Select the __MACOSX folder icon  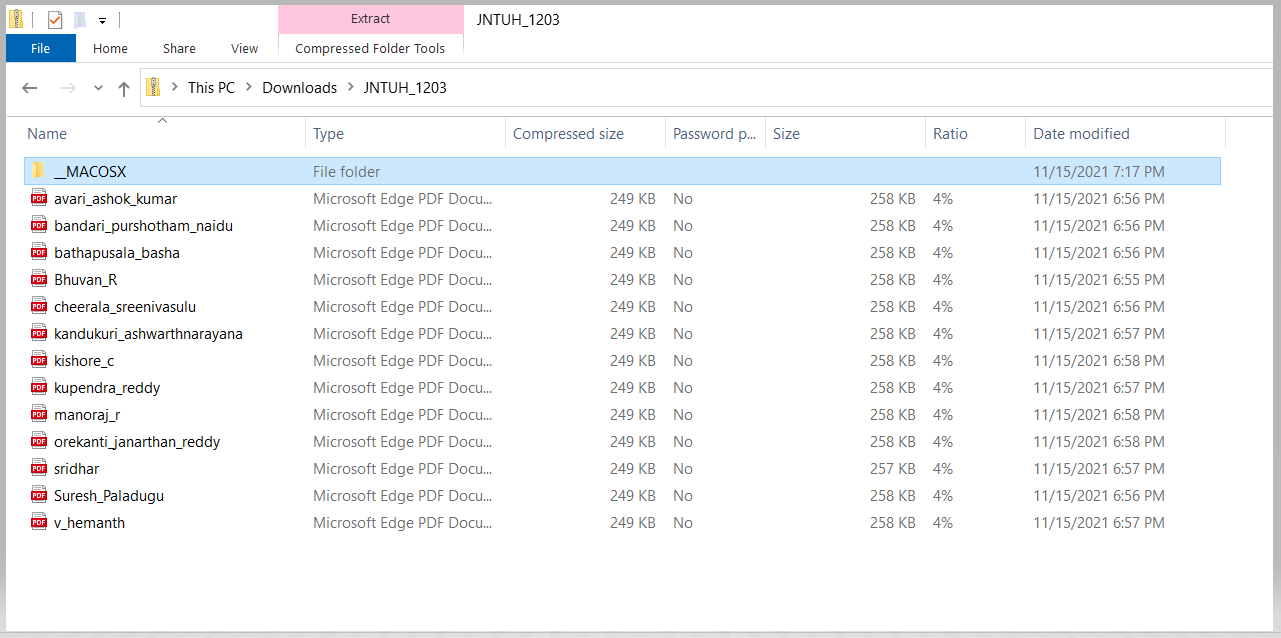coord(39,172)
